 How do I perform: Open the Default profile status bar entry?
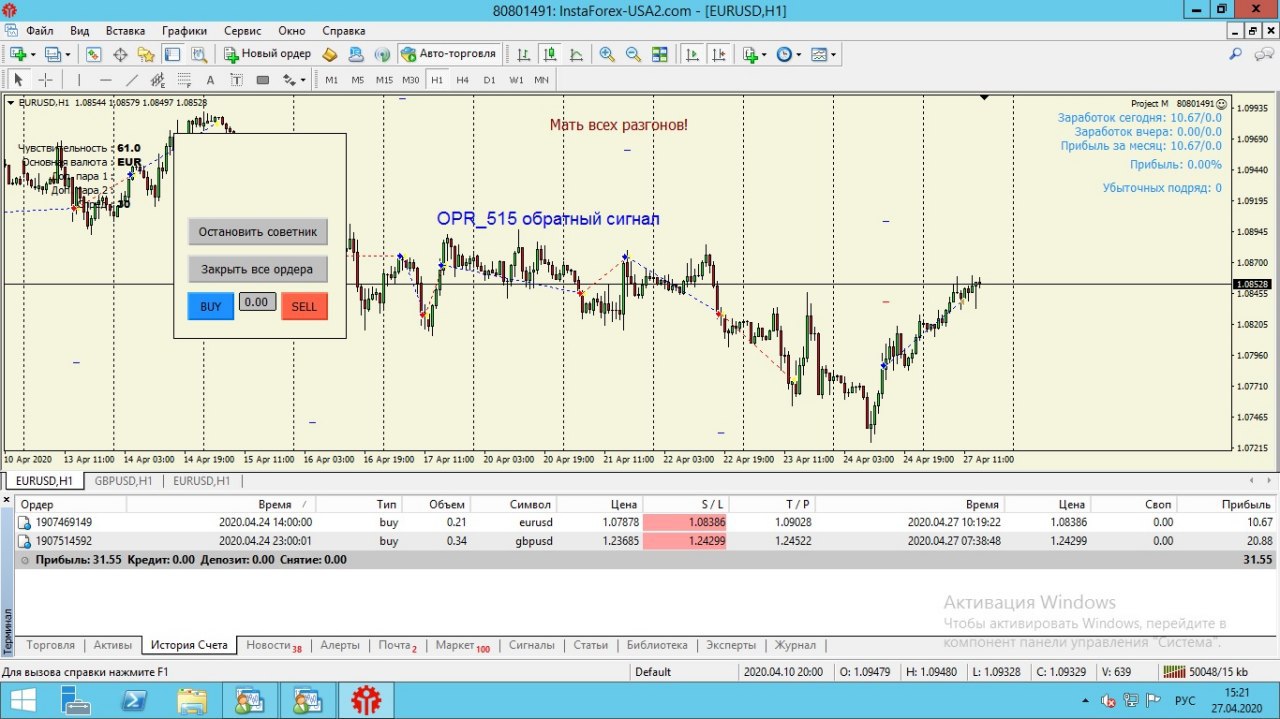pos(653,672)
